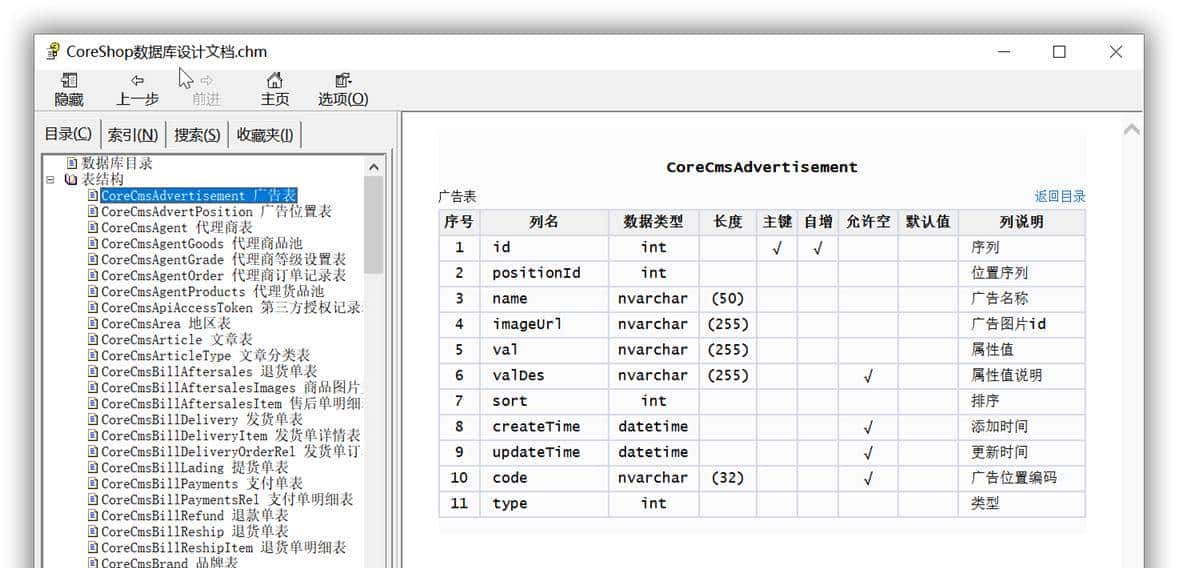This screenshot has width=1178, height=568.
Task: Click page icon beside CoreCmsBillRefund 退款单表
Action: click(x=93, y=515)
